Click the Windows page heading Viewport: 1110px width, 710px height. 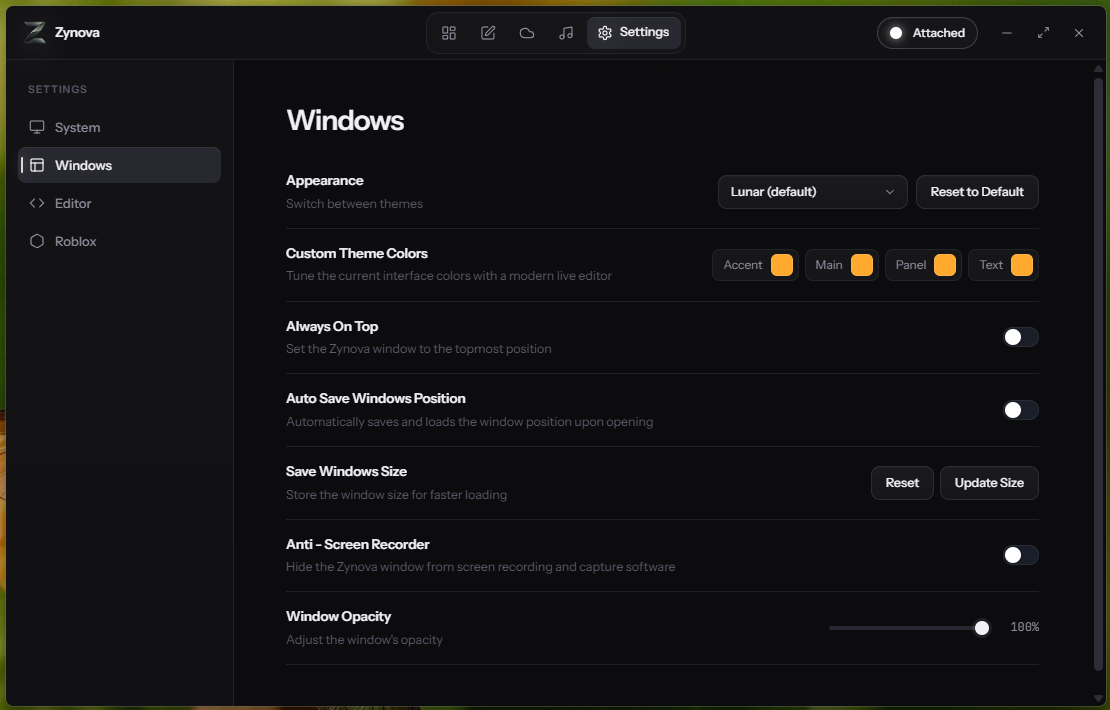tap(345, 120)
